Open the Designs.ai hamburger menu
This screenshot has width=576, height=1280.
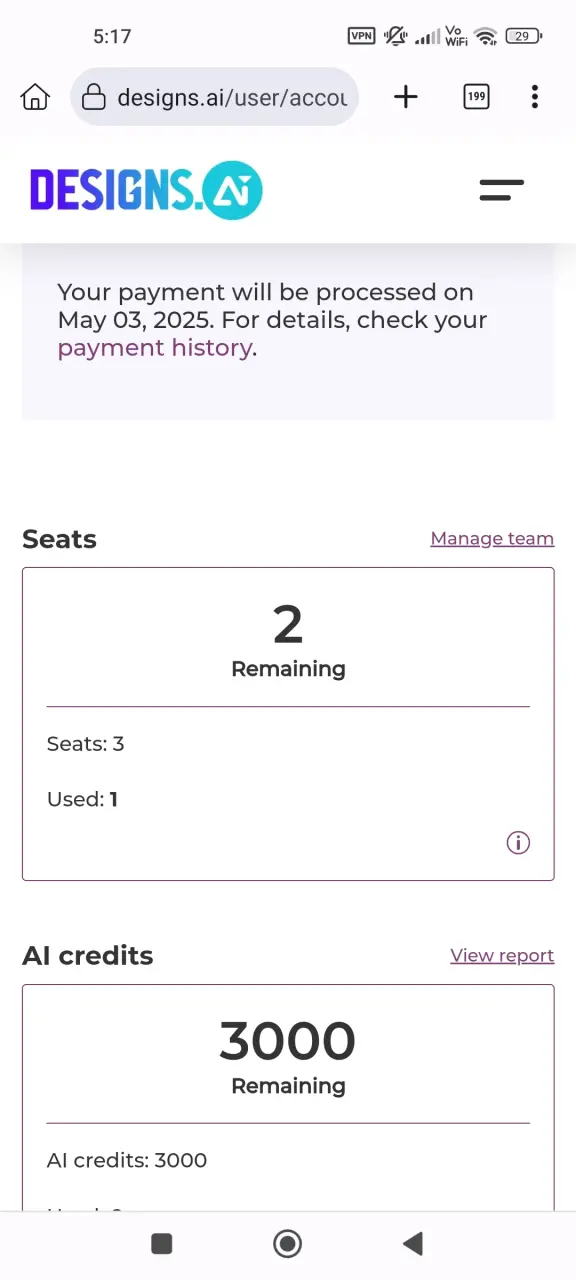[502, 190]
